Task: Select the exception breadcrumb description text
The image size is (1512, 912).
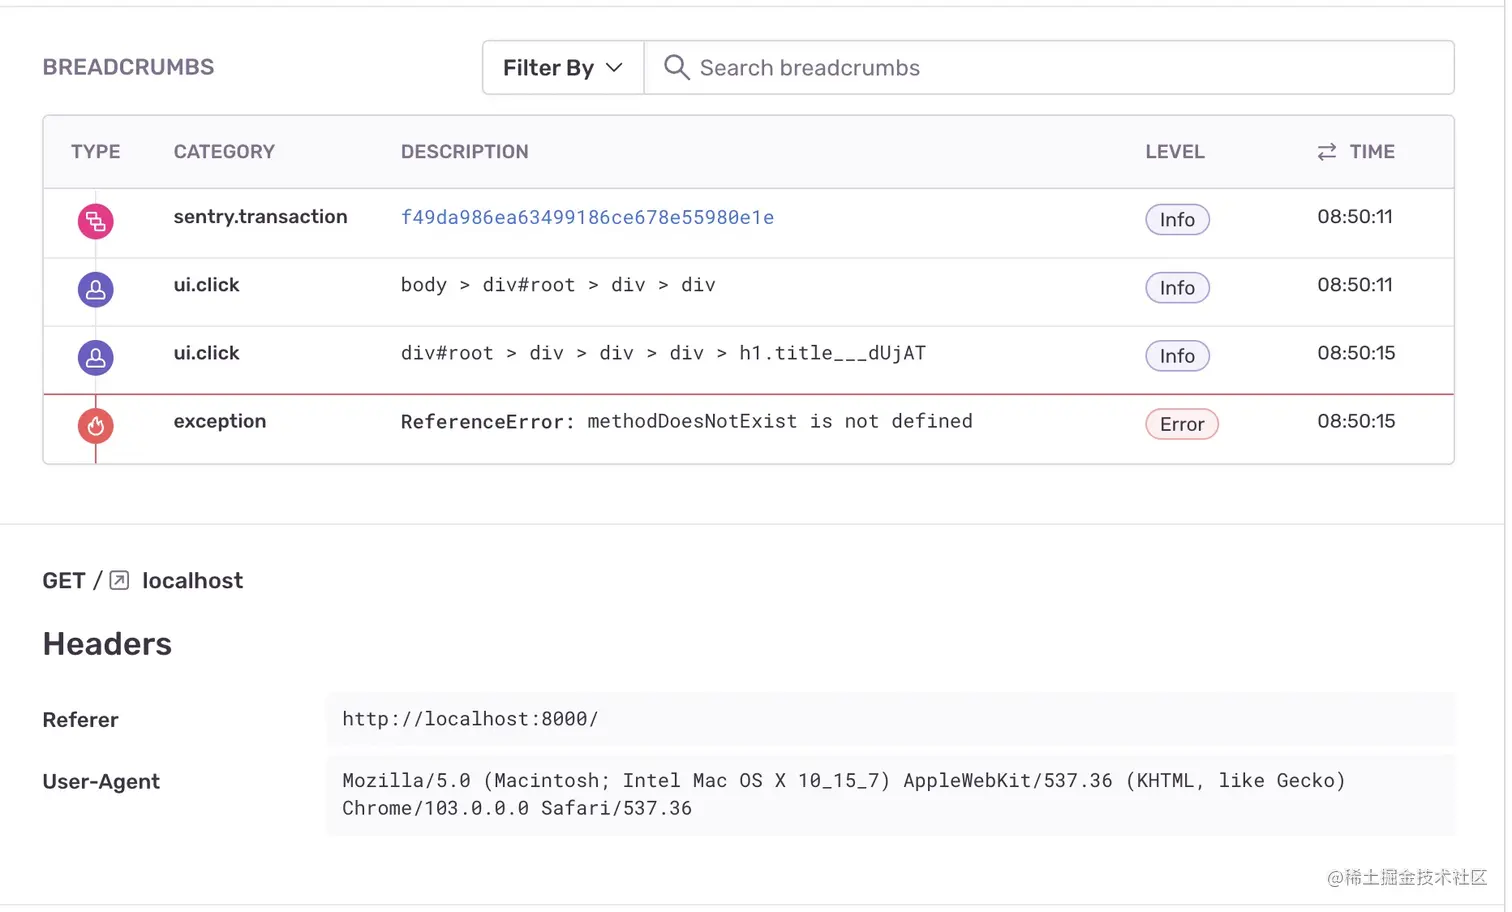Action: coord(686,422)
